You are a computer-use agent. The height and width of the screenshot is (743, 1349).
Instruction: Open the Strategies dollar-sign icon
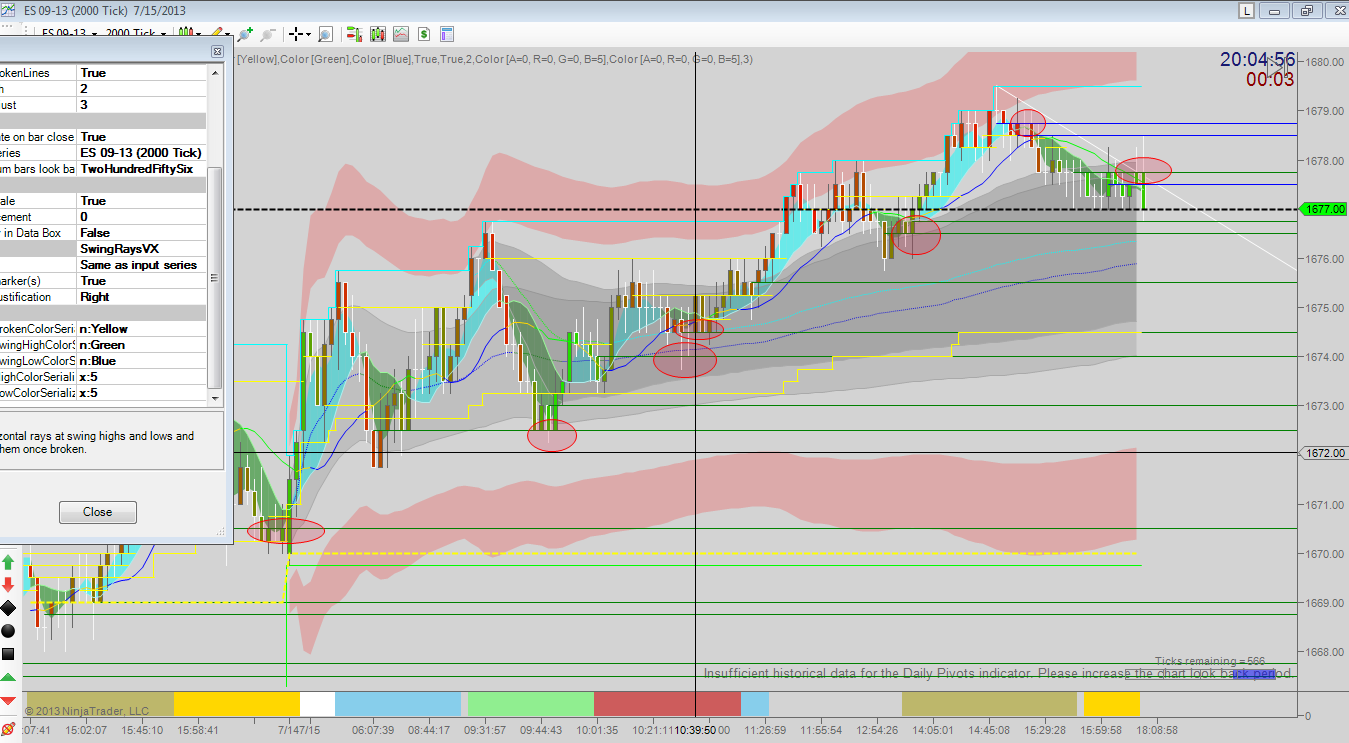[x=424, y=33]
